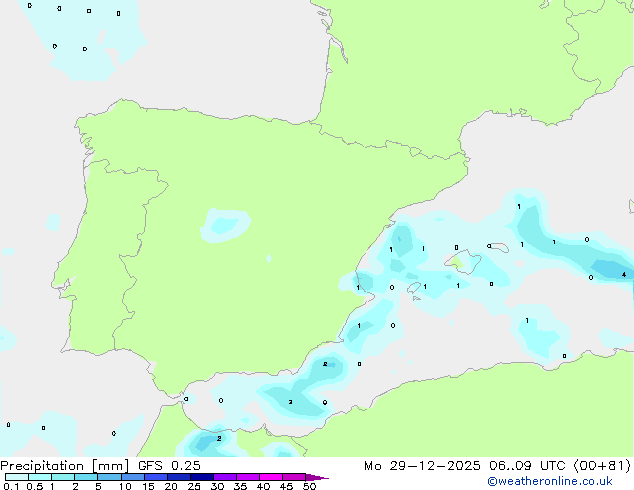Viewport: 634px width, 490px height.
Task: Click the 'Precipitation [mm]' title text
Action: pyautogui.click(x=64, y=466)
